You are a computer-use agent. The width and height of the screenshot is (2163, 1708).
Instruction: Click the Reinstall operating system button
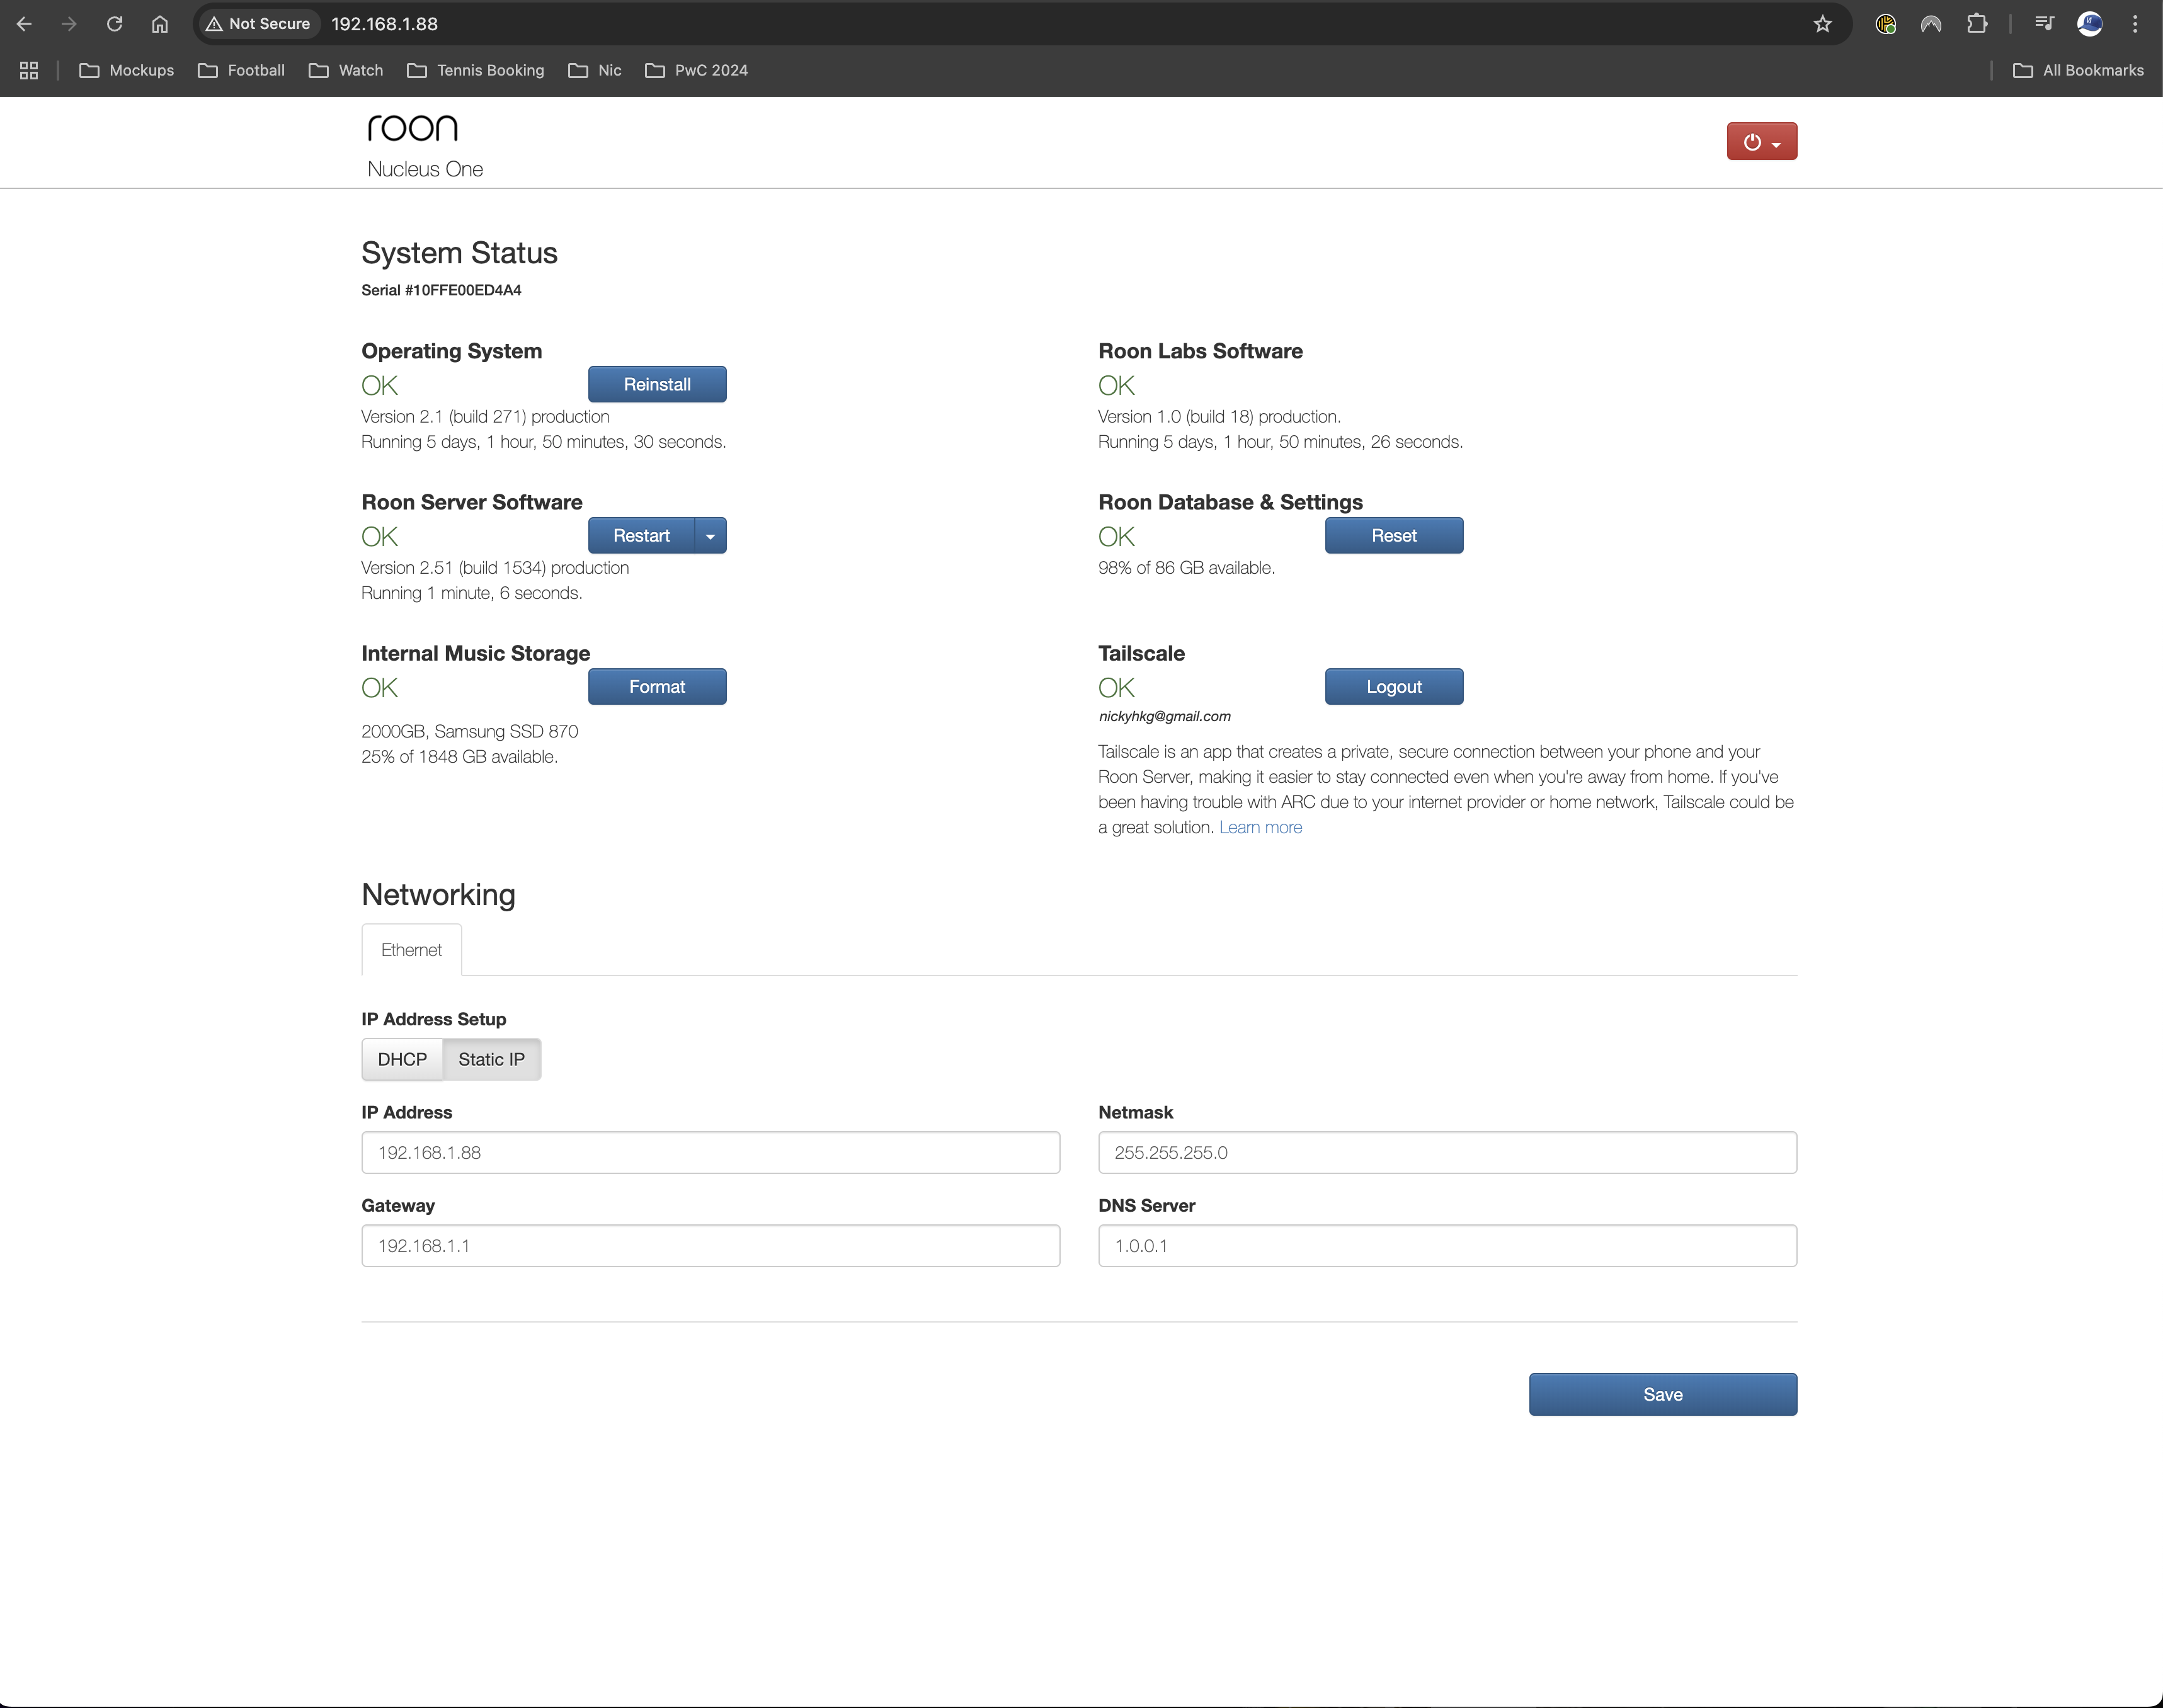coord(657,385)
